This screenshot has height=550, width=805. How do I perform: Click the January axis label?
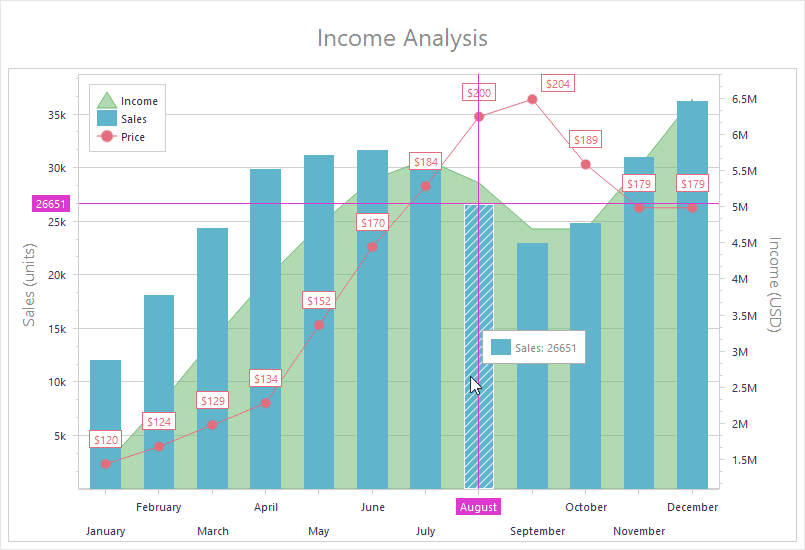(105, 531)
